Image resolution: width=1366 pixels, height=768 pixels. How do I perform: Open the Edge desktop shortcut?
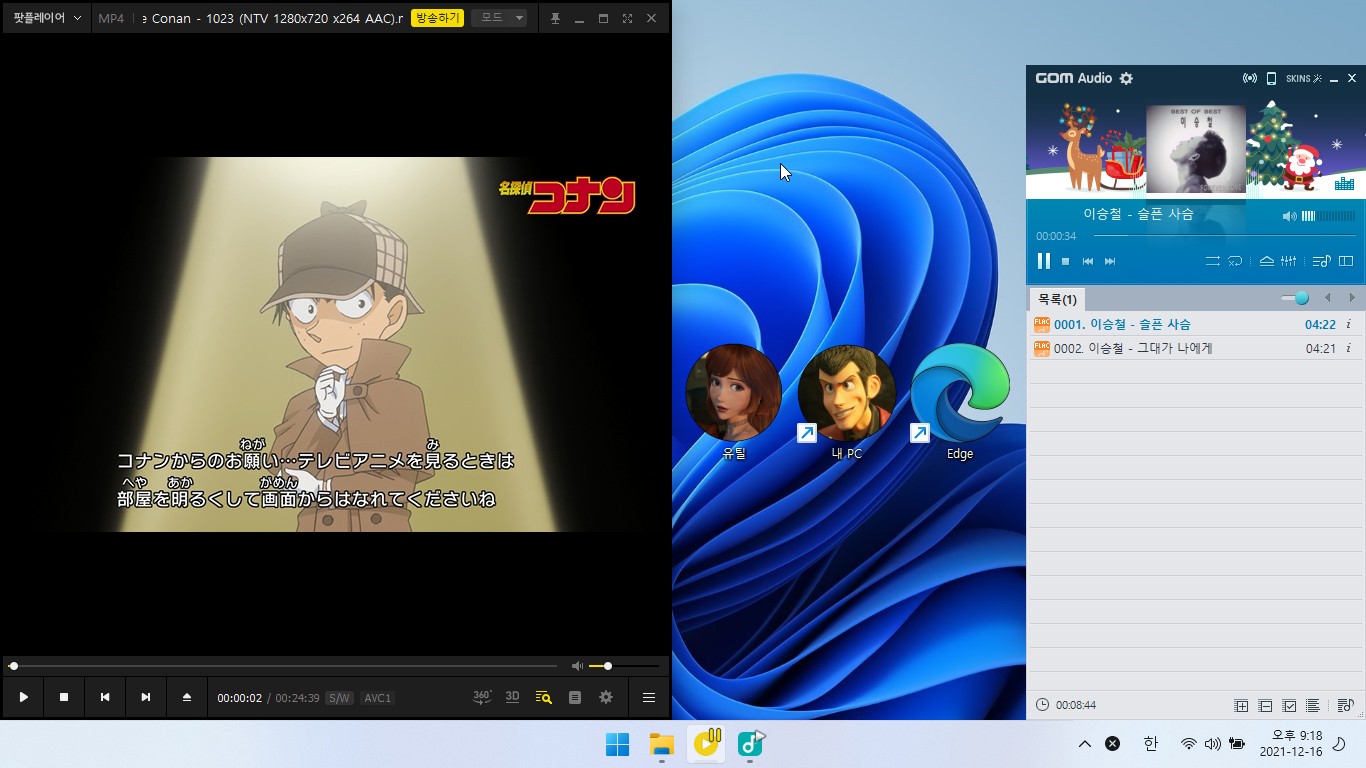point(960,403)
